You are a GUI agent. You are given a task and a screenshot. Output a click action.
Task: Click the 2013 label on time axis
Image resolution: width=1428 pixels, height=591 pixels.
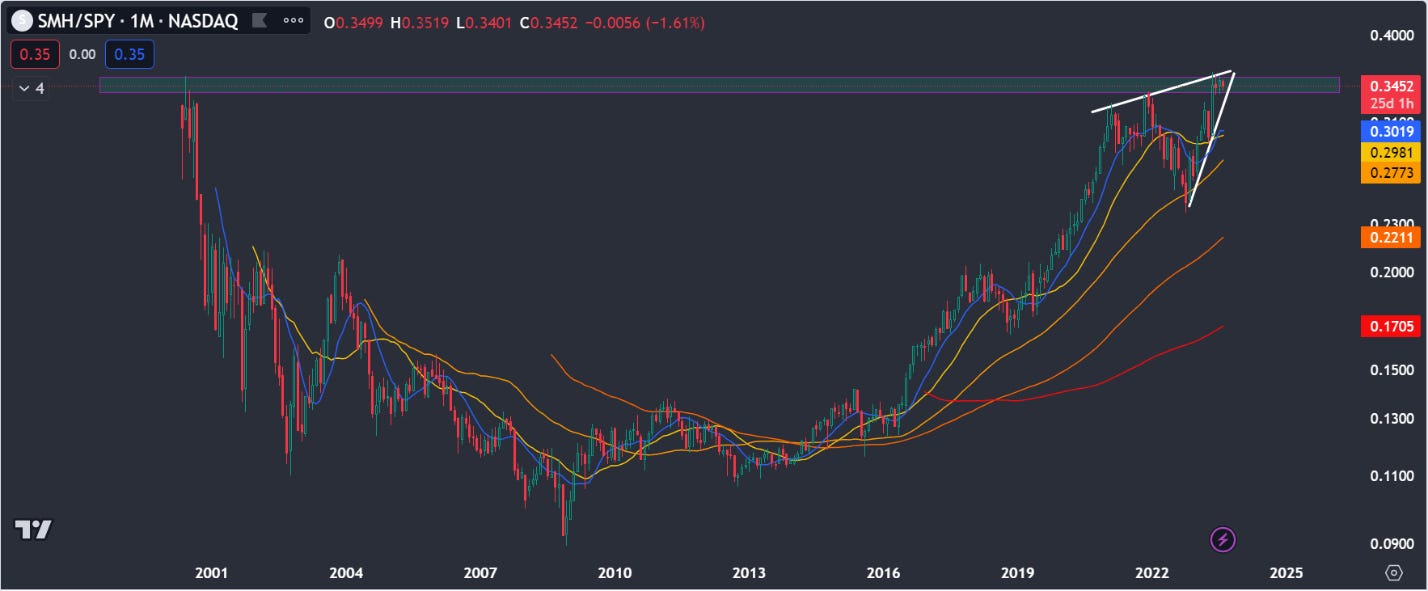click(748, 574)
